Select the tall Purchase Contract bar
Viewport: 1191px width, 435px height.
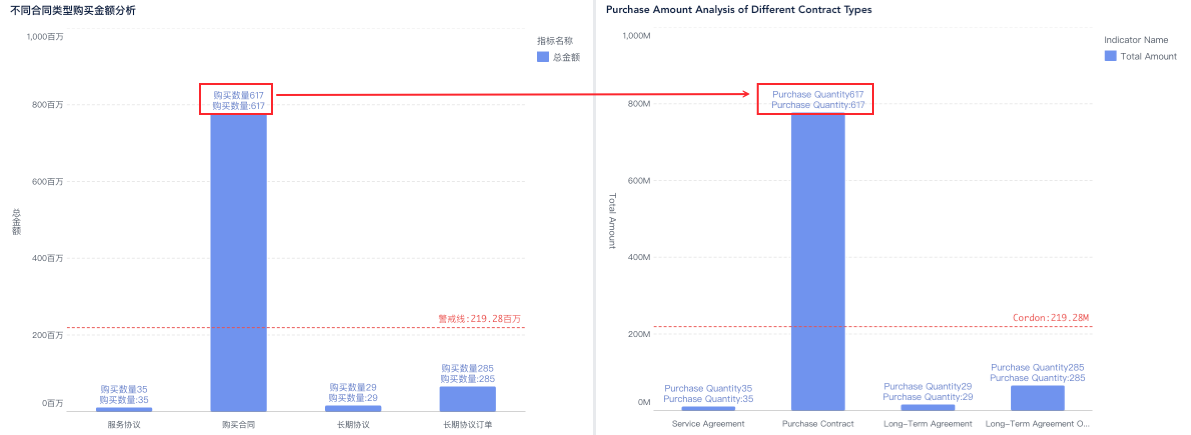(817, 260)
